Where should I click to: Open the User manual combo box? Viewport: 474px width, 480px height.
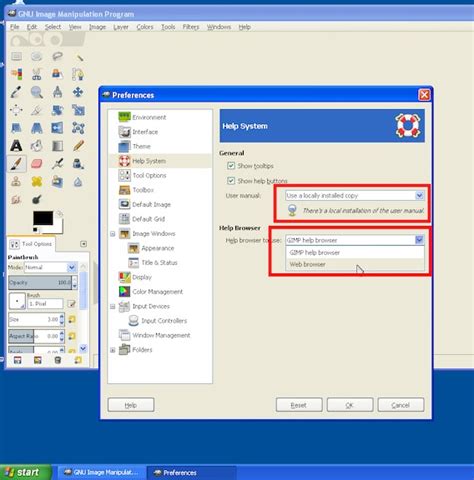coord(354,196)
